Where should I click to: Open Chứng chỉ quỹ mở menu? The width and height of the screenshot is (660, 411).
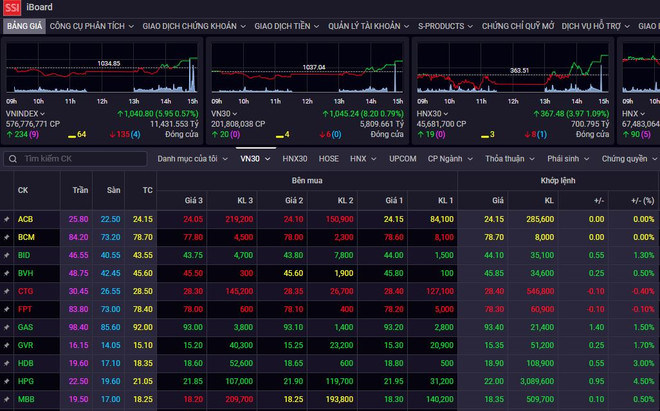[518, 26]
